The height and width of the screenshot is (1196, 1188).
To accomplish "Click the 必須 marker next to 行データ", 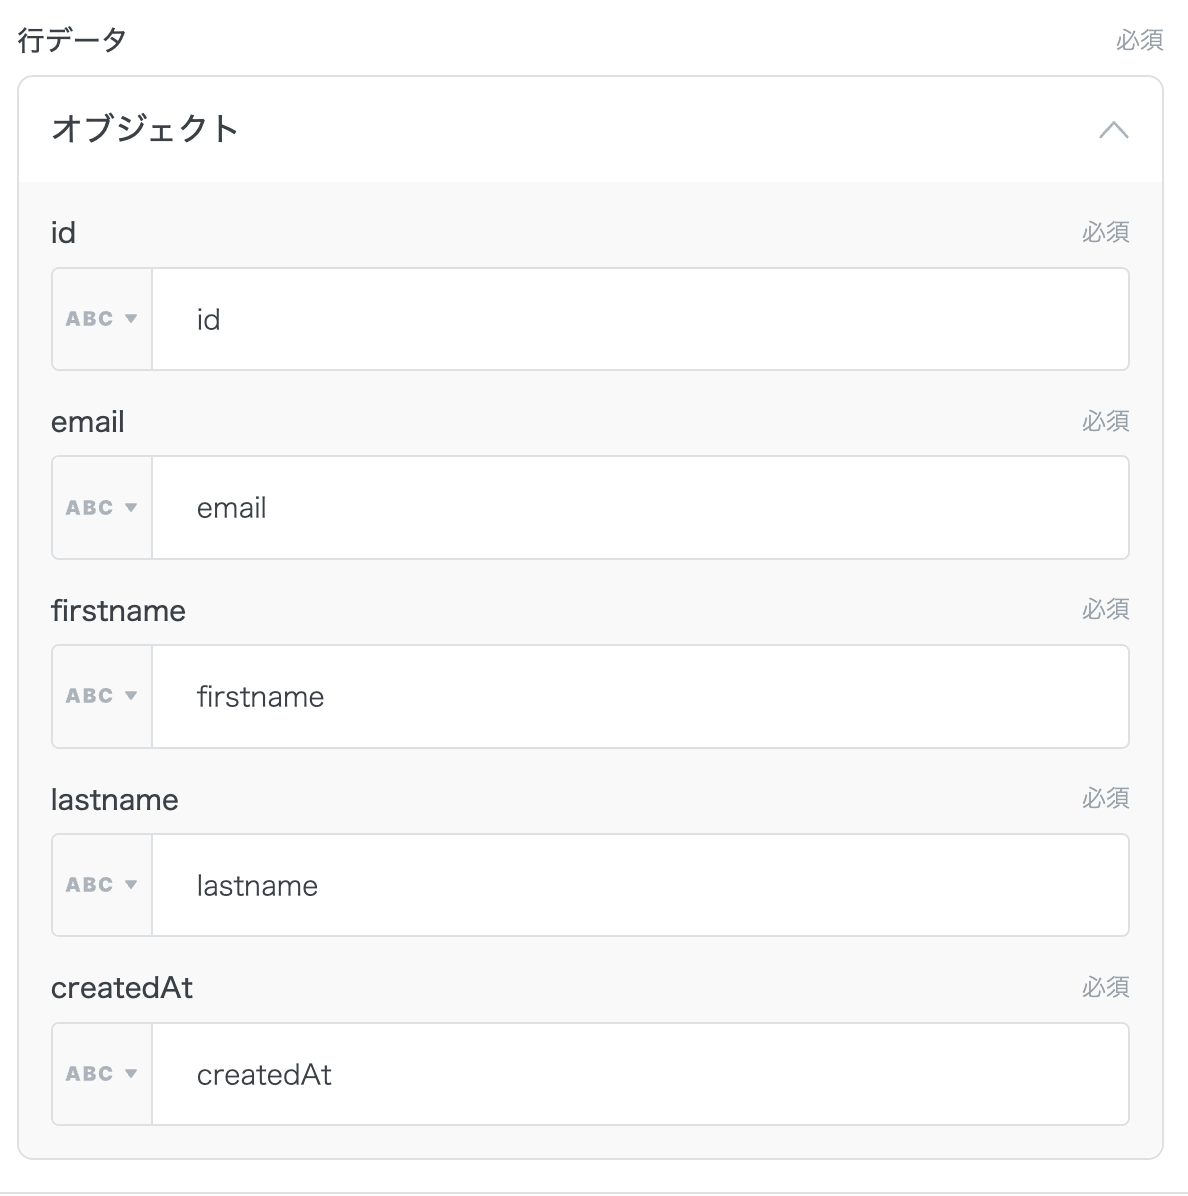I will [1139, 40].
